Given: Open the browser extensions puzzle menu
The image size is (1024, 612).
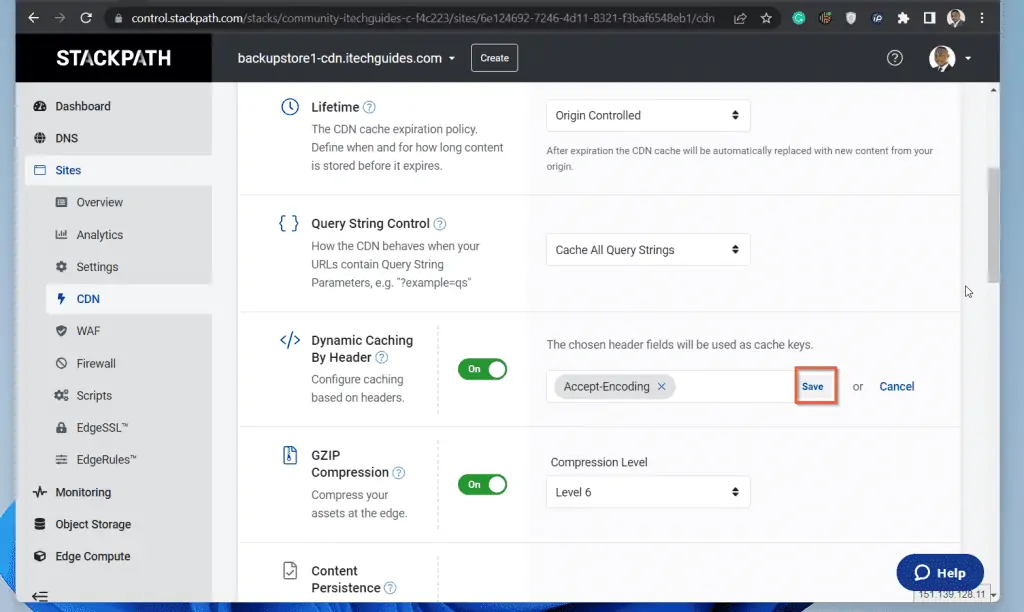Looking at the screenshot, I should coord(903,18).
